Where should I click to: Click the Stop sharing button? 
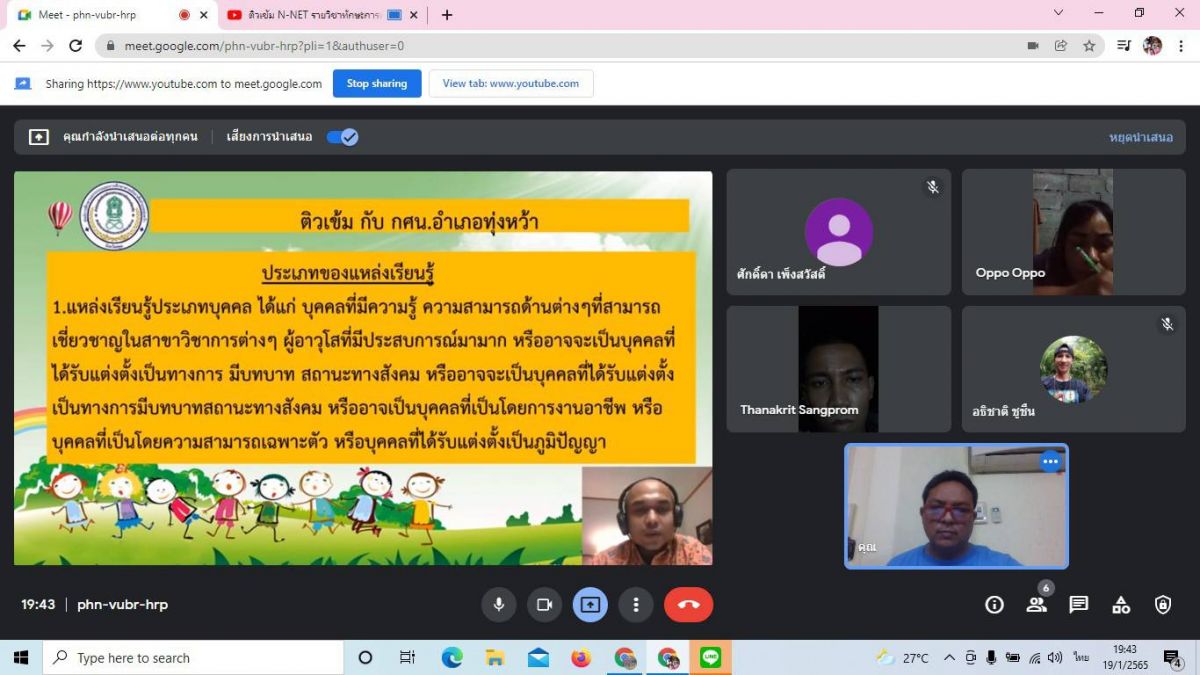377,84
